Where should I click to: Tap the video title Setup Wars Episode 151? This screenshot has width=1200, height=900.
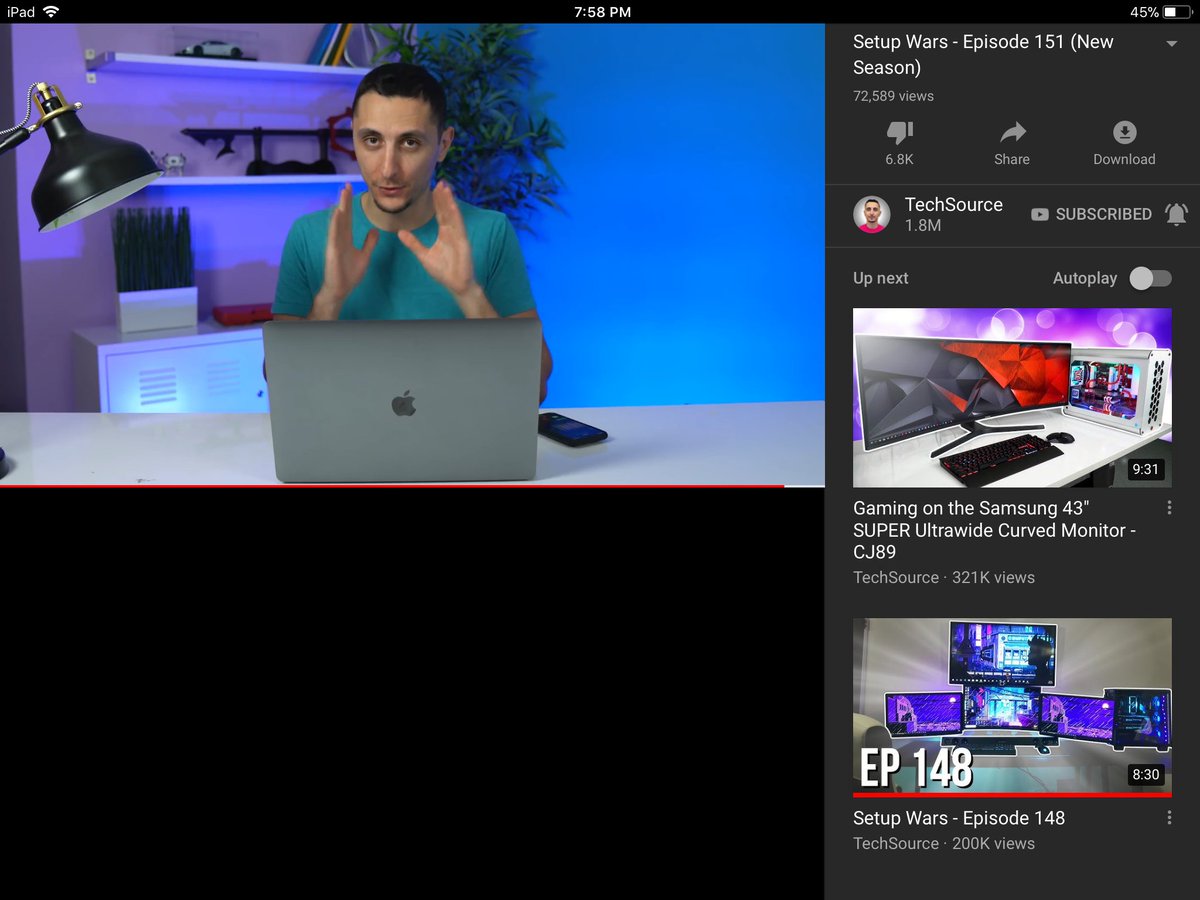point(983,55)
